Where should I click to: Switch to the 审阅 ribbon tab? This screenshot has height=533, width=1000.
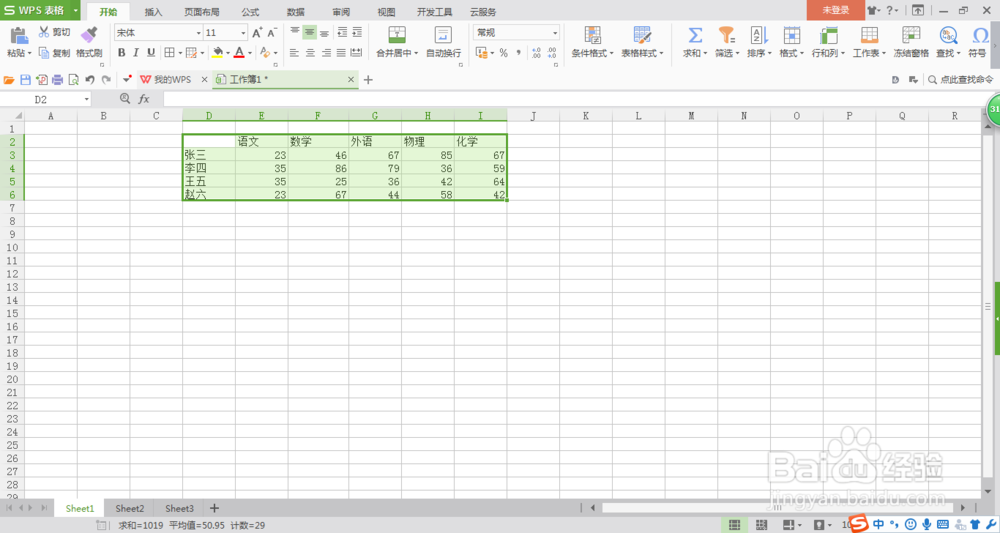click(341, 11)
